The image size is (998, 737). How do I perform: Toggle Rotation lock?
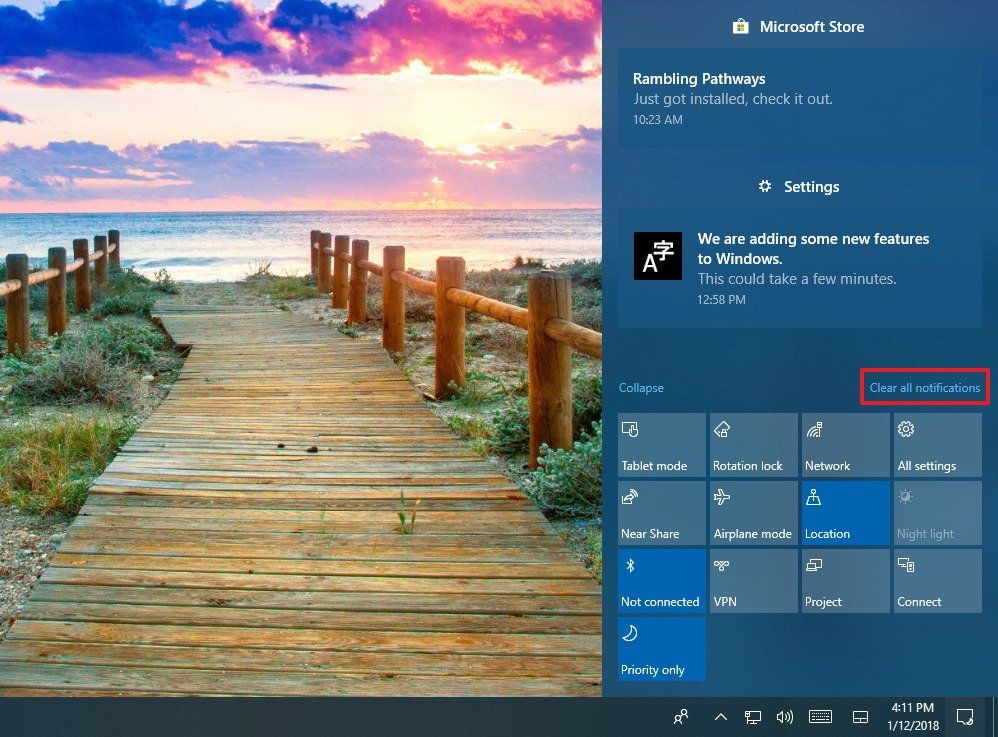(x=753, y=444)
